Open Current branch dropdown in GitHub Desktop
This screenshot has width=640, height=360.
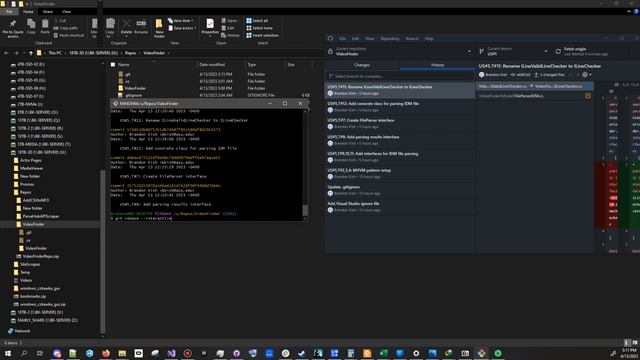click(513, 51)
